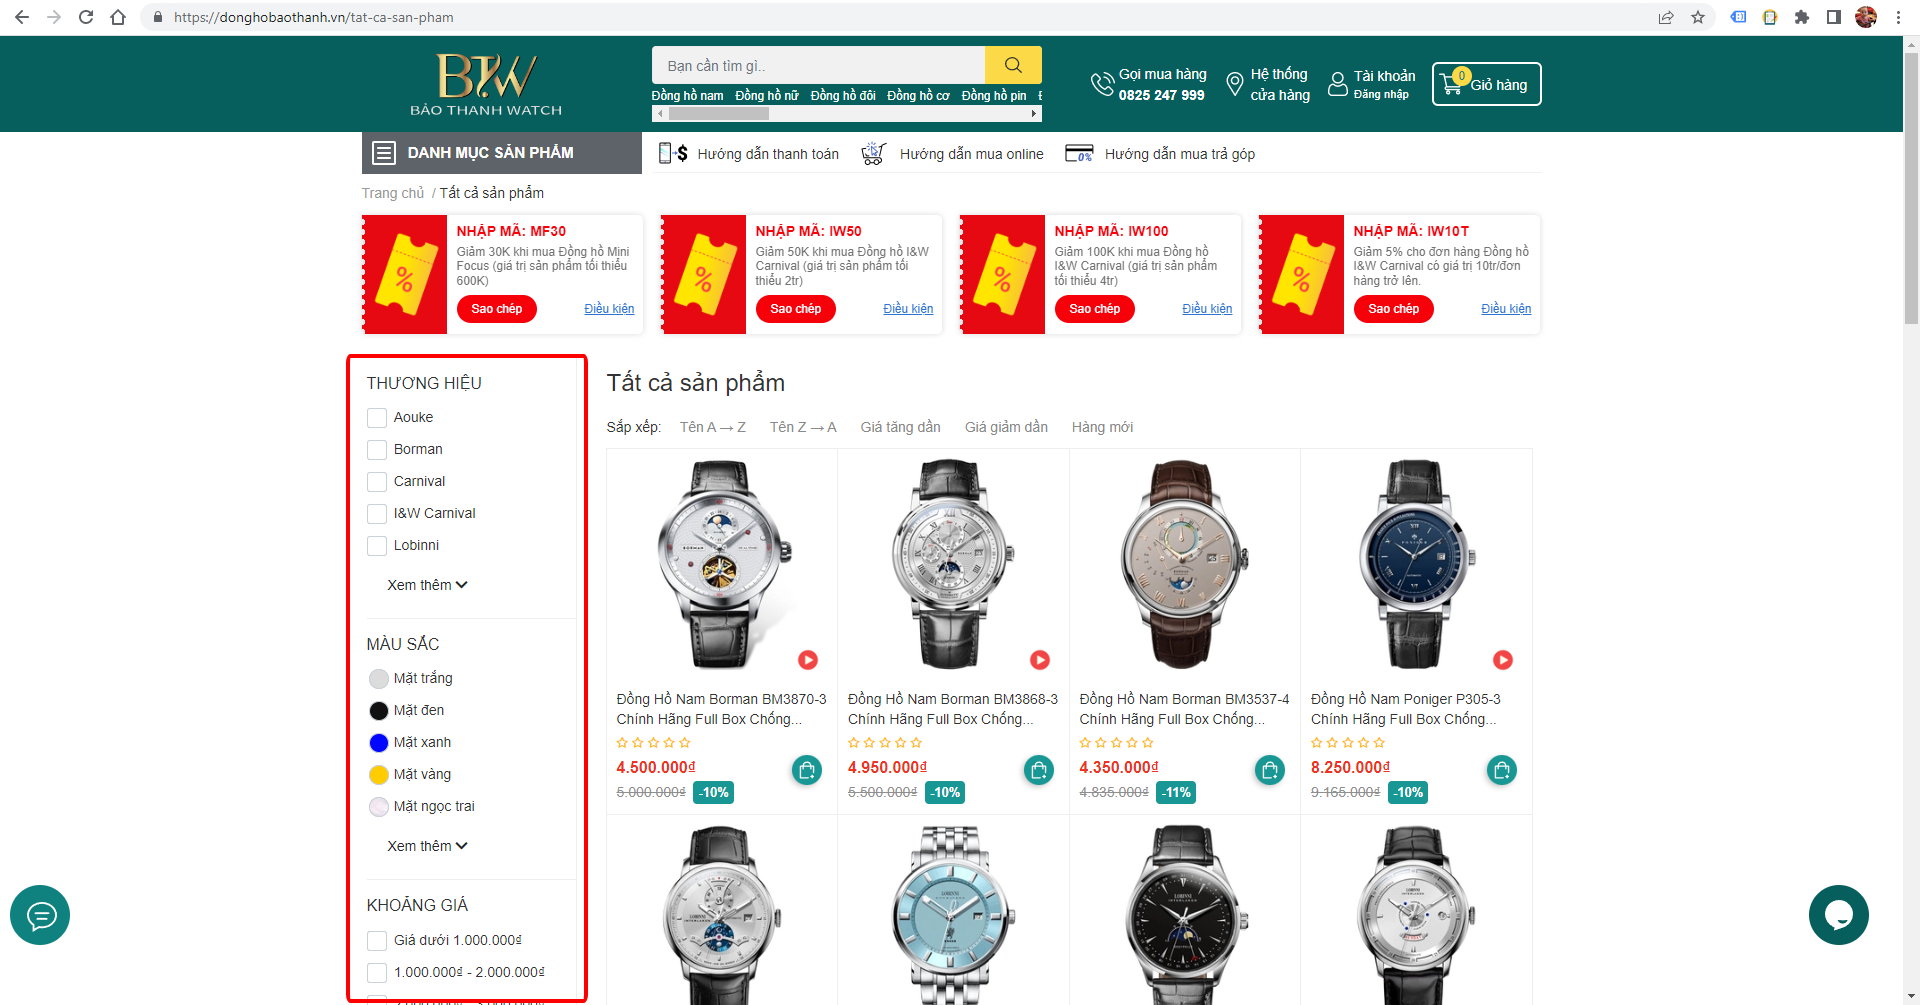The width and height of the screenshot is (1920, 1005).
Task: Open Điều kiện link for IW100 voucher
Action: tap(1207, 309)
